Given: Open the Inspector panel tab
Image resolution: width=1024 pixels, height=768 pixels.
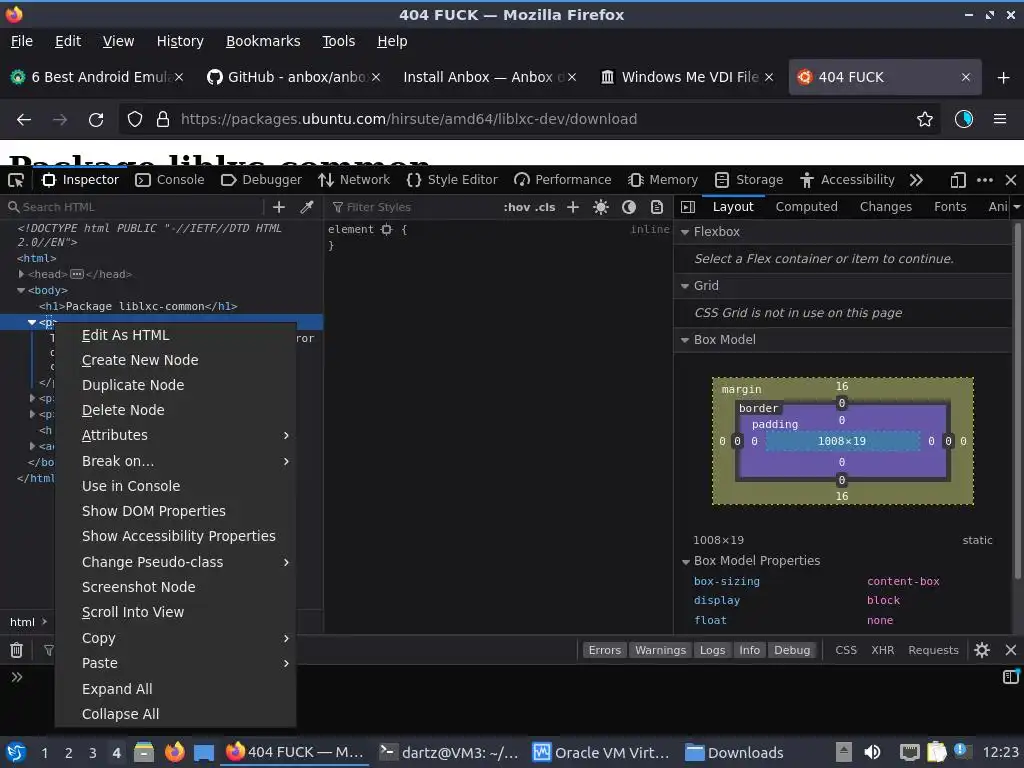Looking at the screenshot, I should tap(80, 180).
